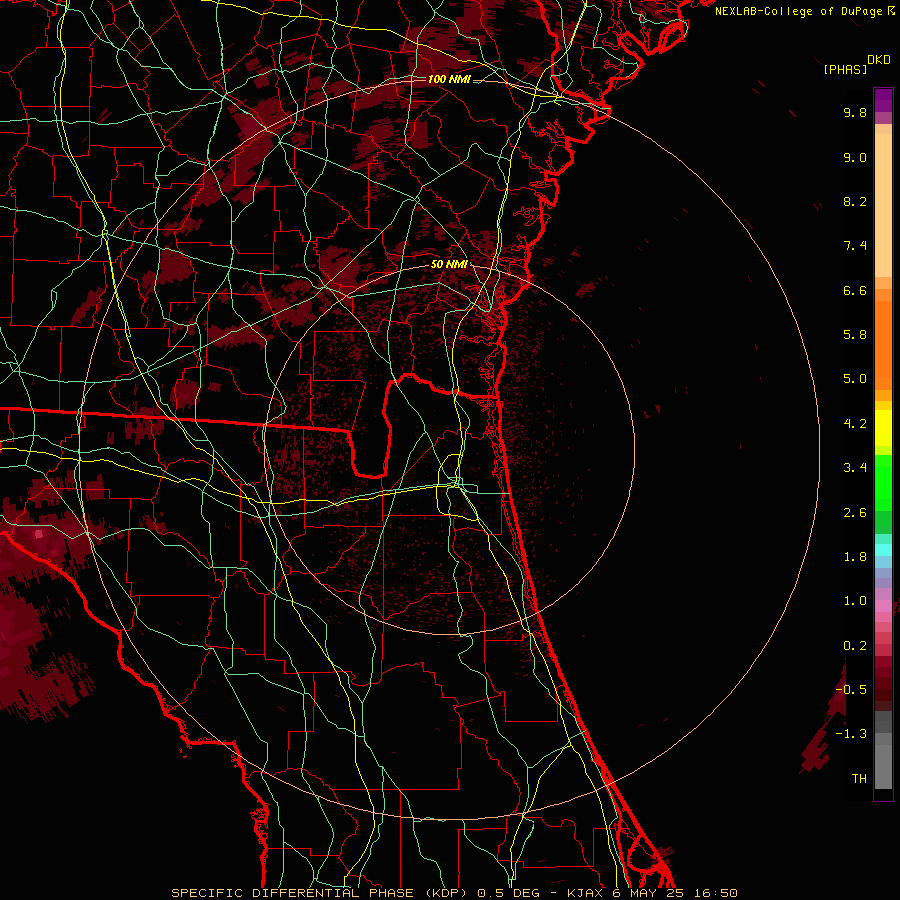Click the 50 NMI range ring label
This screenshot has height=900, width=900.
click(449, 264)
